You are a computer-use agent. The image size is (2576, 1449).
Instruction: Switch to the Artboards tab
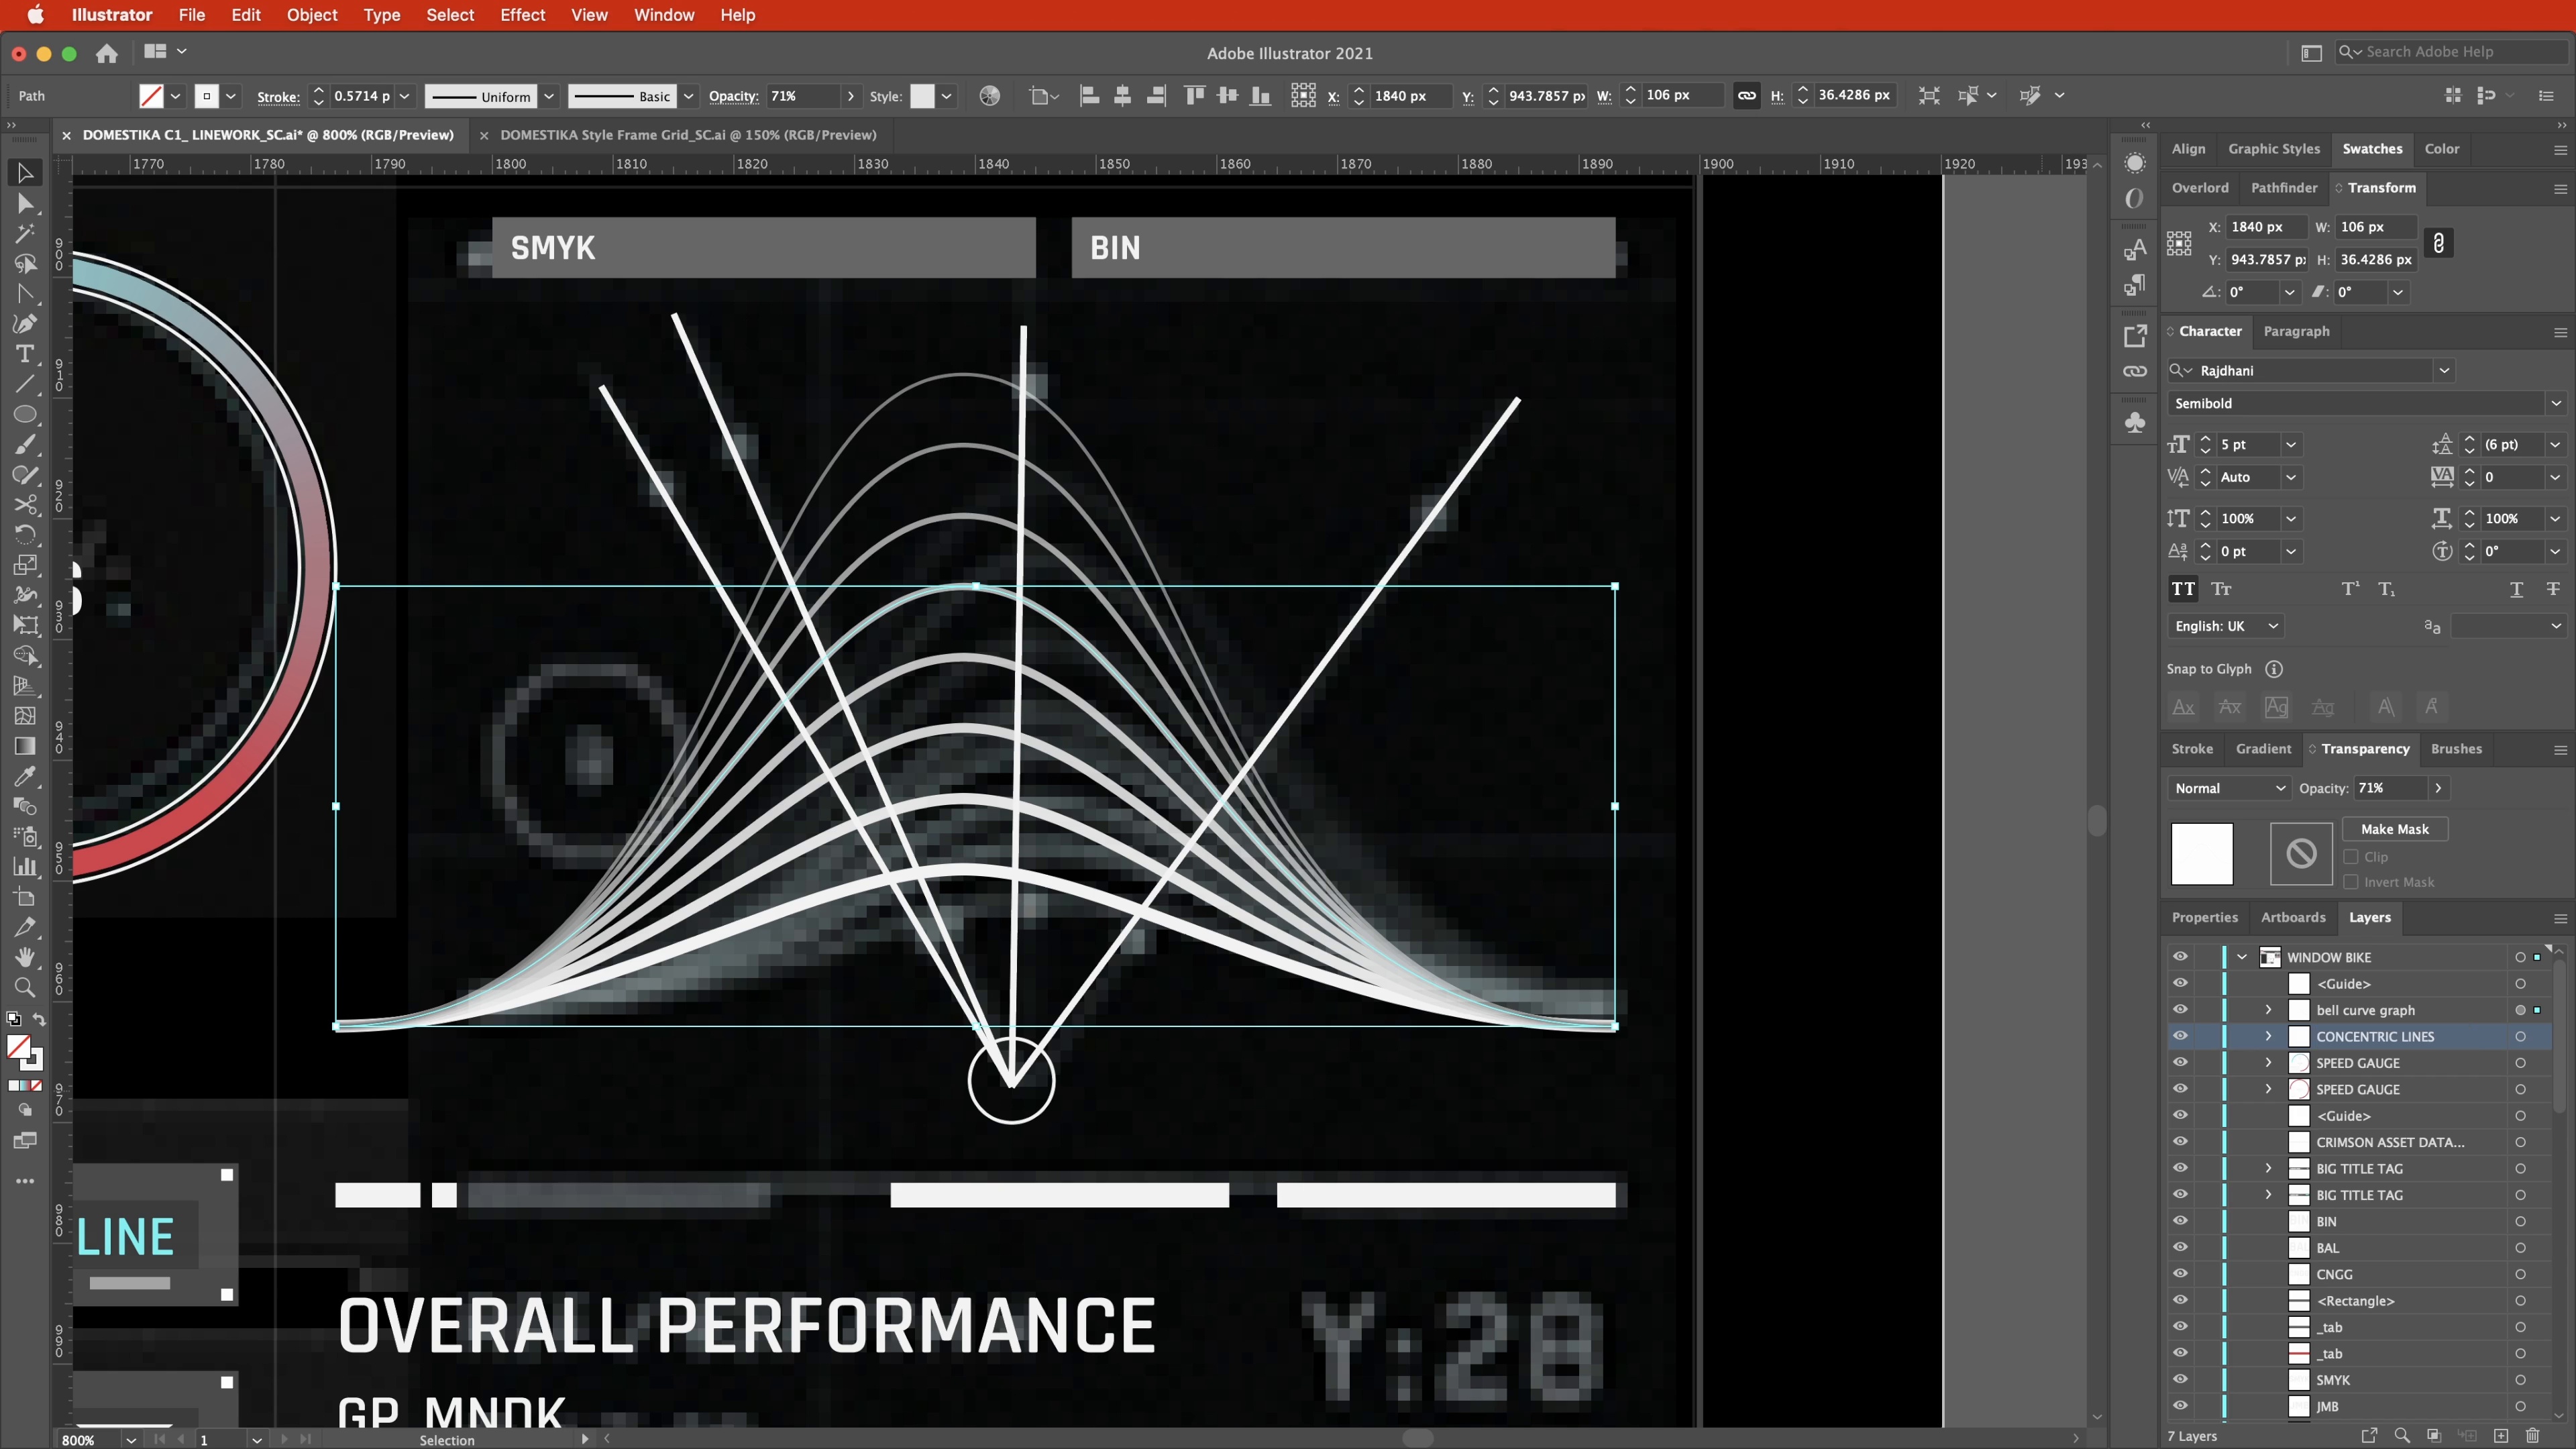coord(2293,918)
